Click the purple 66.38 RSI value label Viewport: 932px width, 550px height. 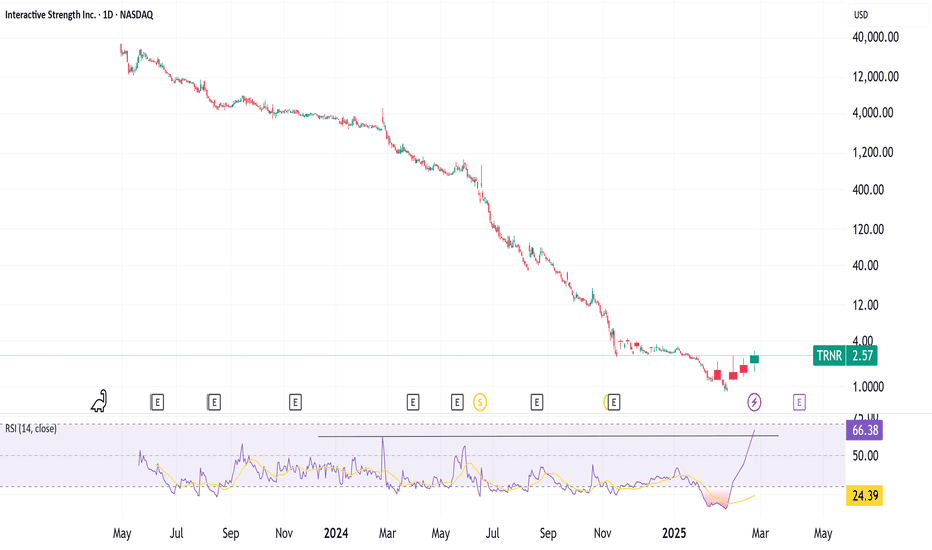pos(864,430)
